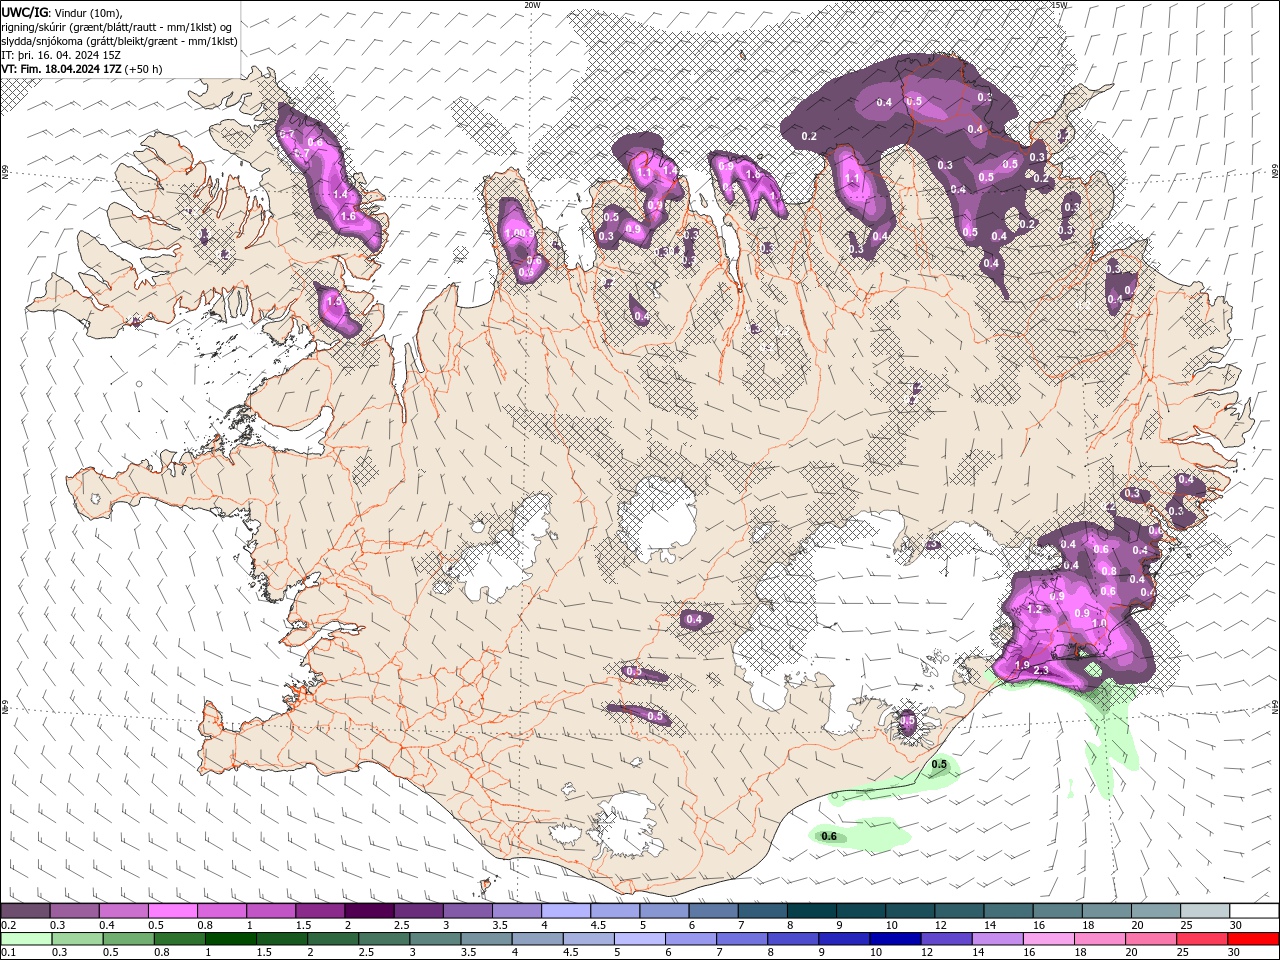This screenshot has height=960, width=1280.
Task: Click the 'slydda/snjókoma' legend description line
Action: pos(119,40)
